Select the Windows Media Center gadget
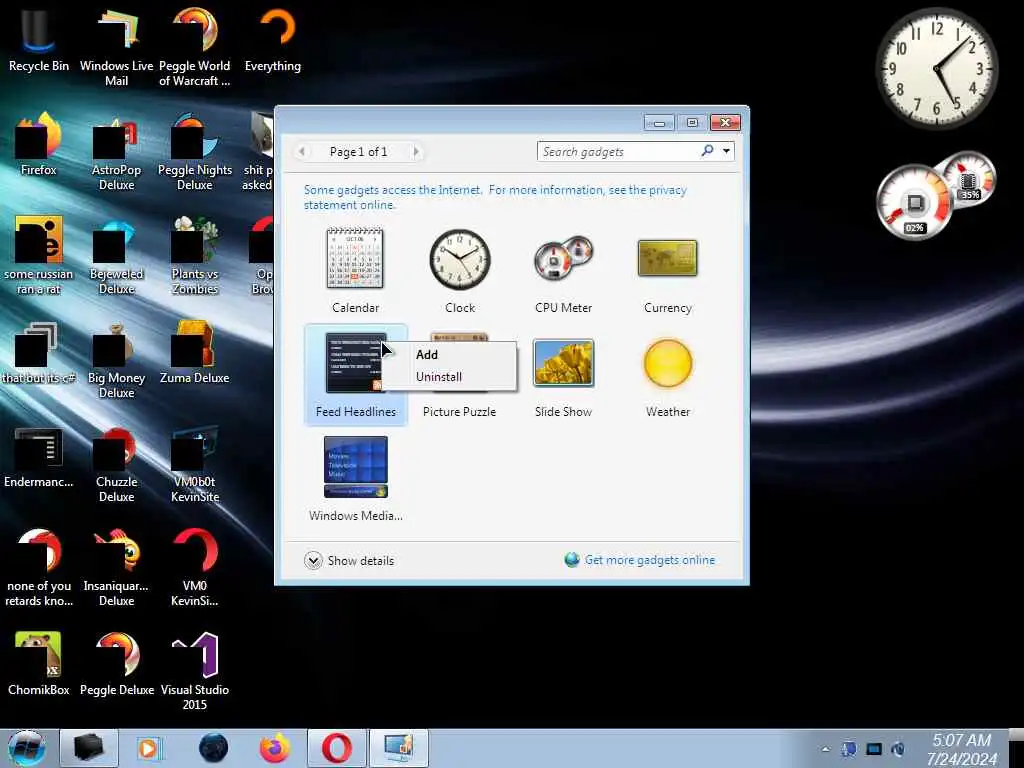Viewport: 1024px width, 768px height. pyautogui.click(x=355, y=479)
